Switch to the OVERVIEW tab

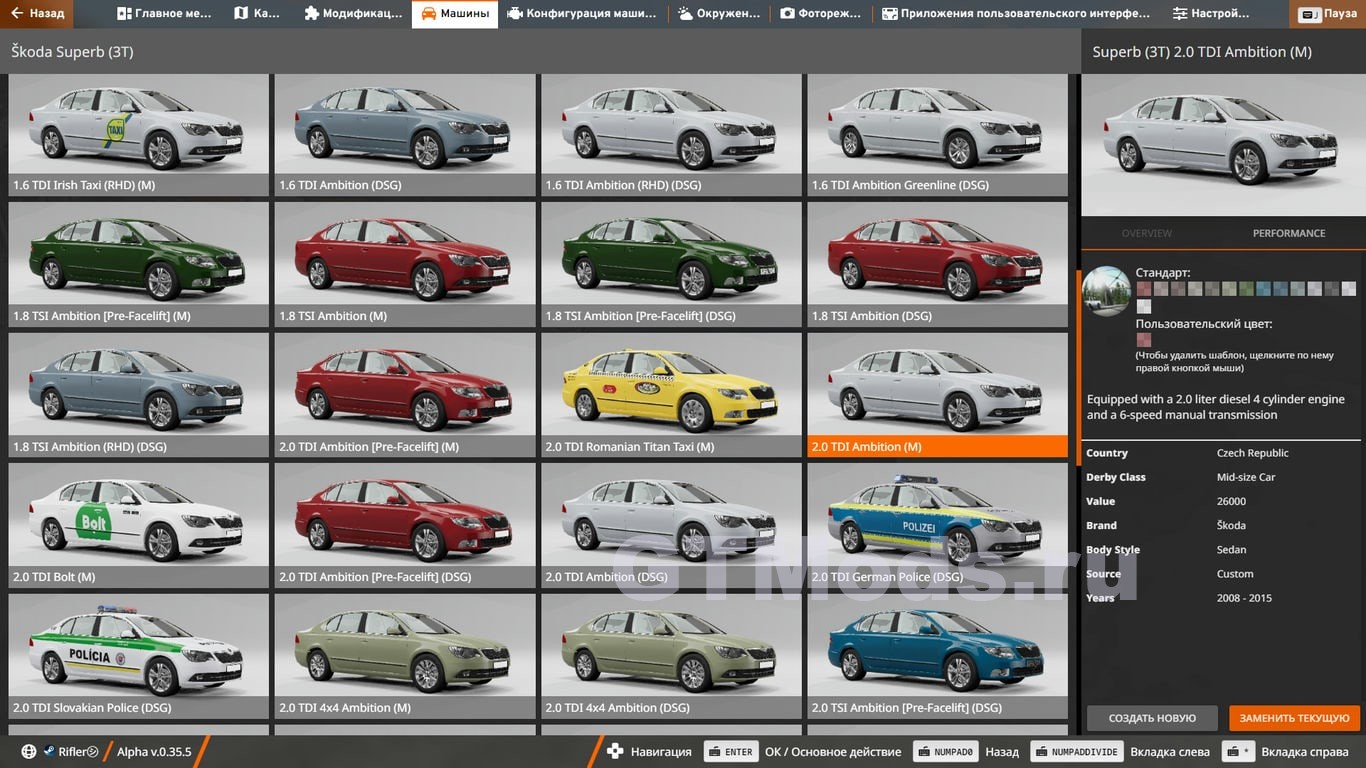click(x=1146, y=233)
